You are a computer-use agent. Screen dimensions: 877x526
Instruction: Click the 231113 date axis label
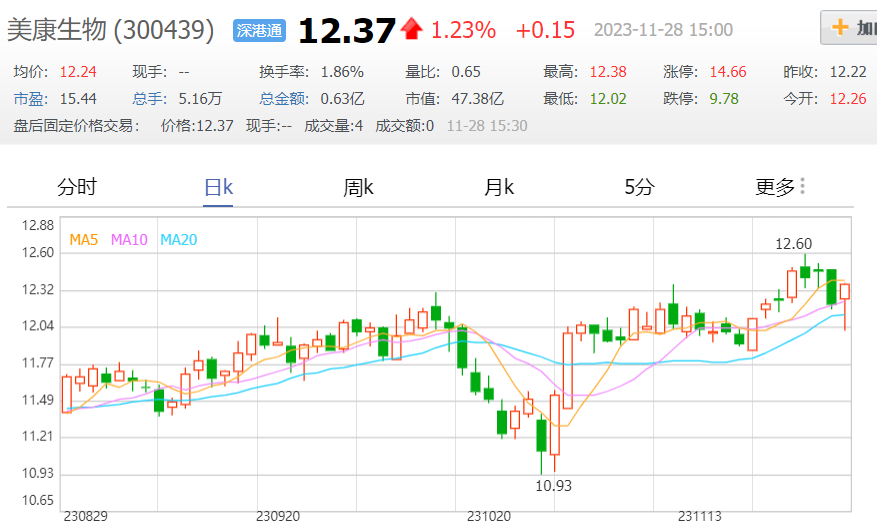point(700,516)
